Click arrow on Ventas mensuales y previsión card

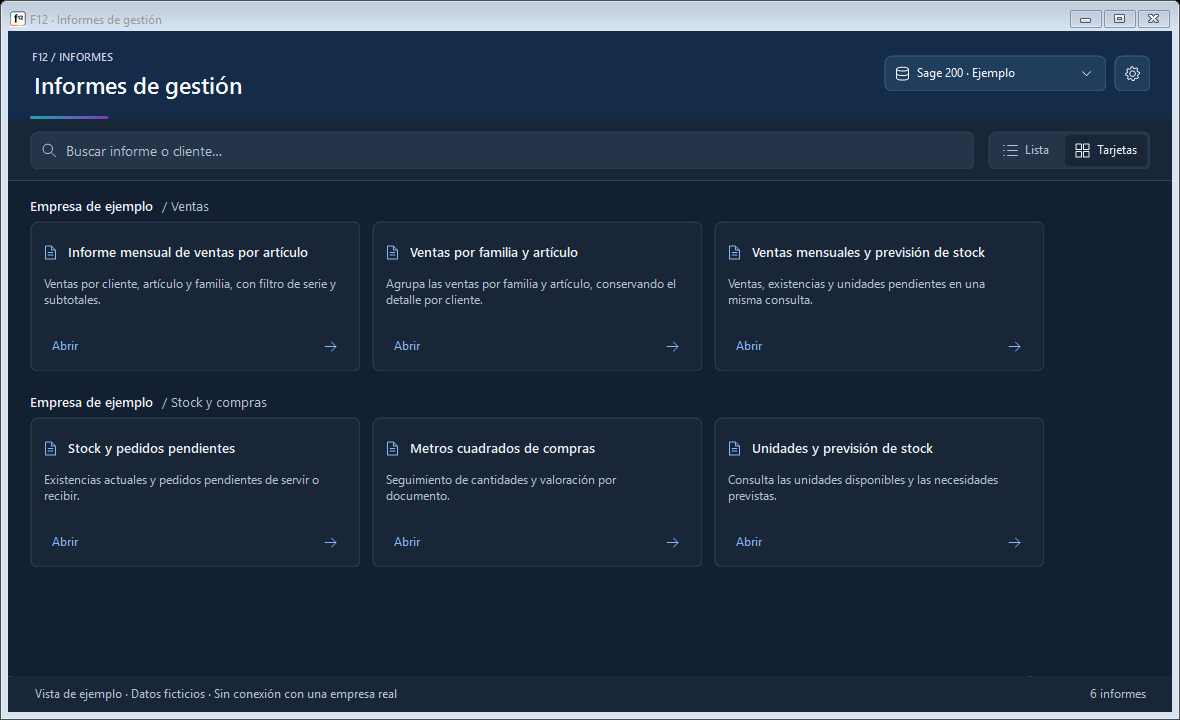tap(1014, 346)
